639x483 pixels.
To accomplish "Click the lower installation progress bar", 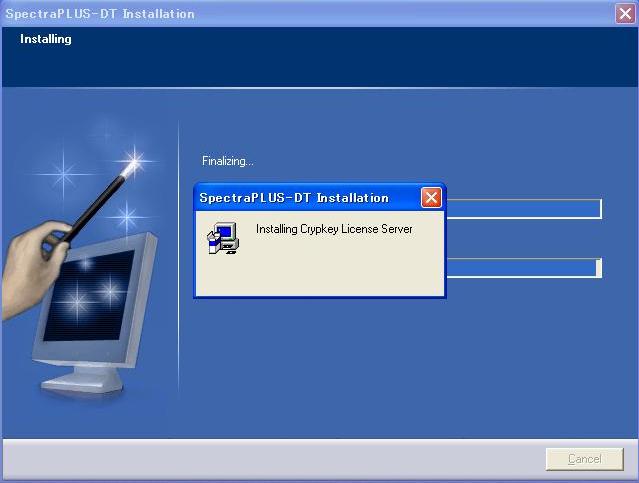I will (x=524, y=268).
